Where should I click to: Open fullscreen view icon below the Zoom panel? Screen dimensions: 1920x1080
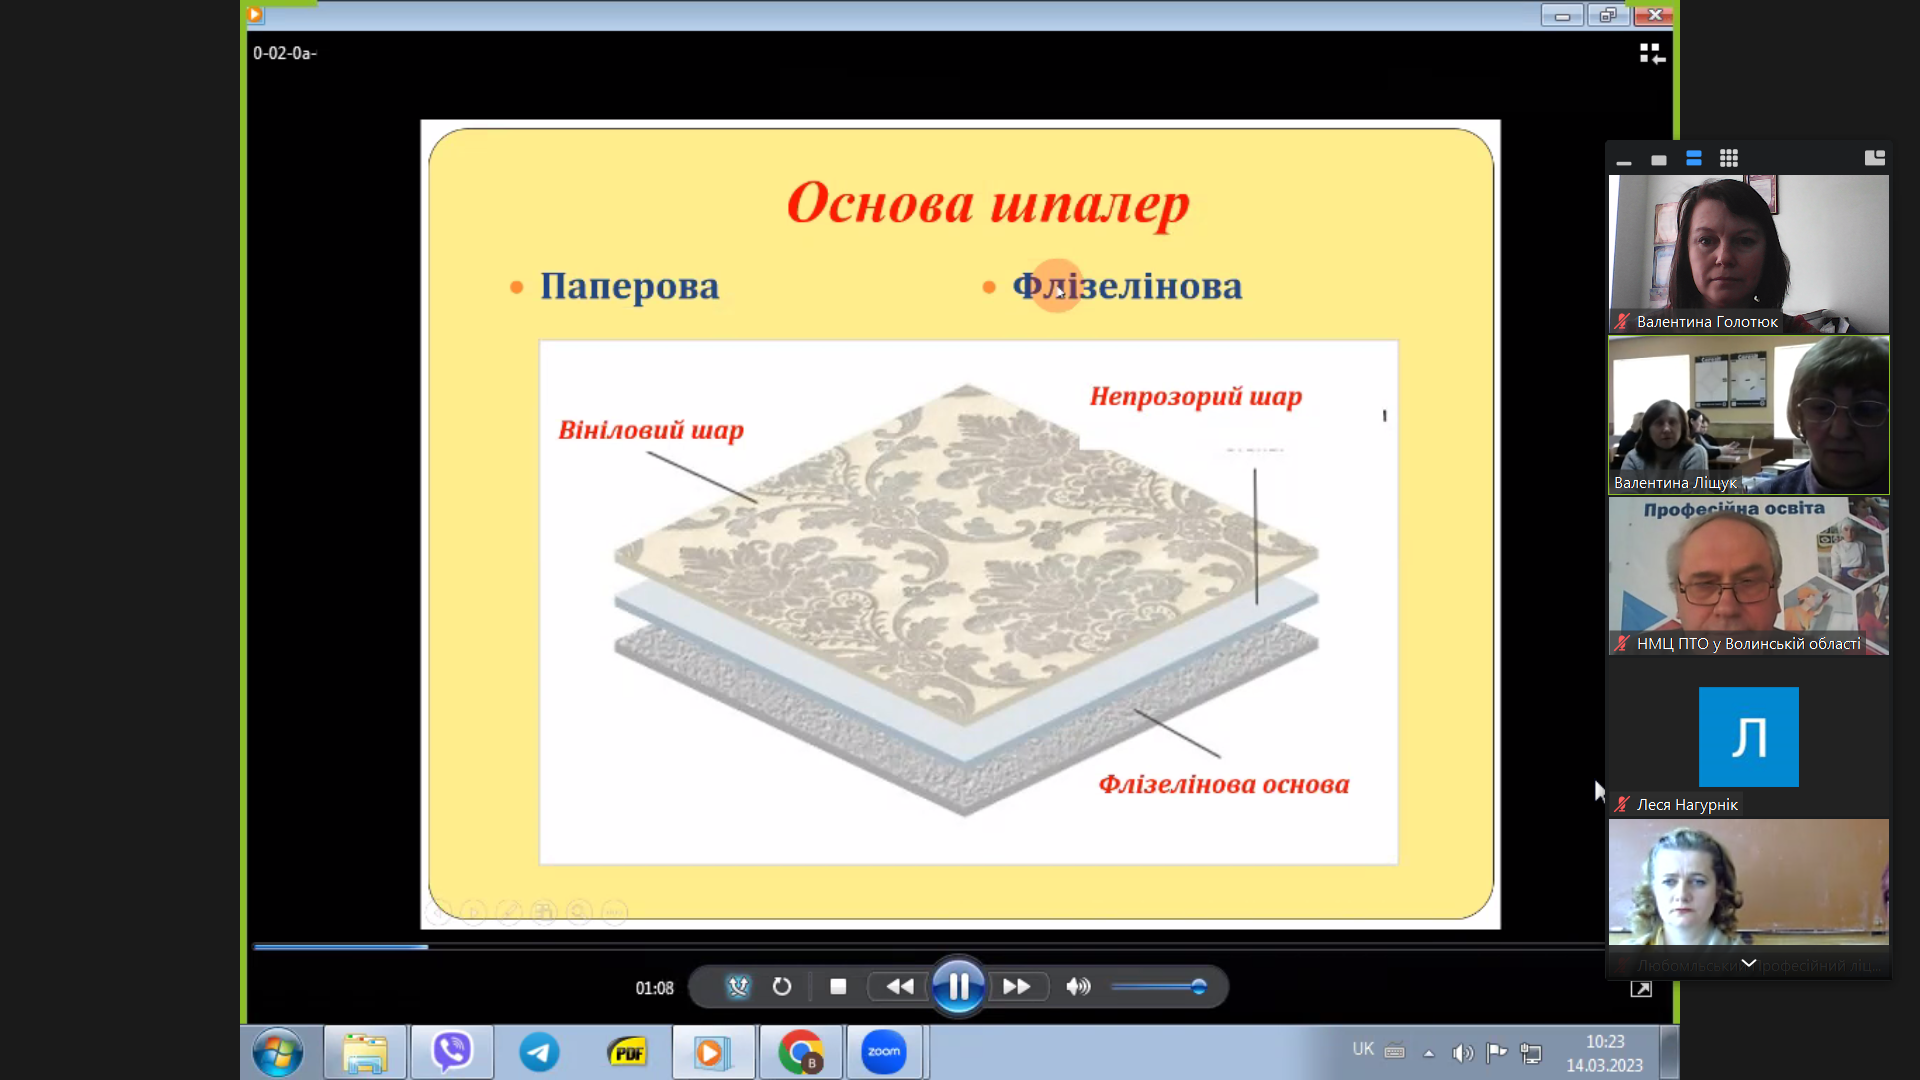click(x=1641, y=989)
